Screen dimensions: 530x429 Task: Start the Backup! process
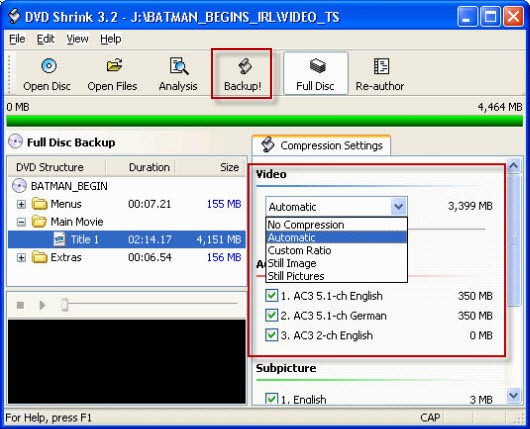tap(242, 74)
